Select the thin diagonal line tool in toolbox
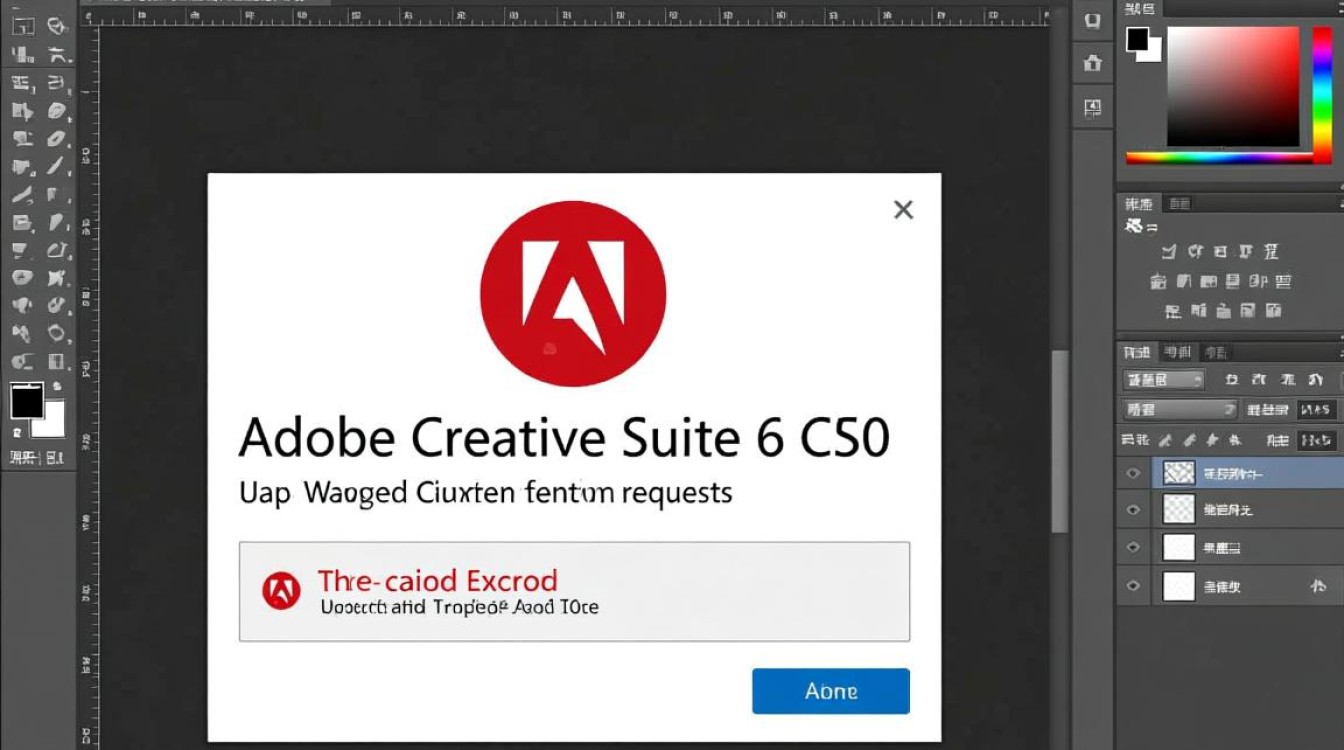1344x750 pixels. pos(57,165)
